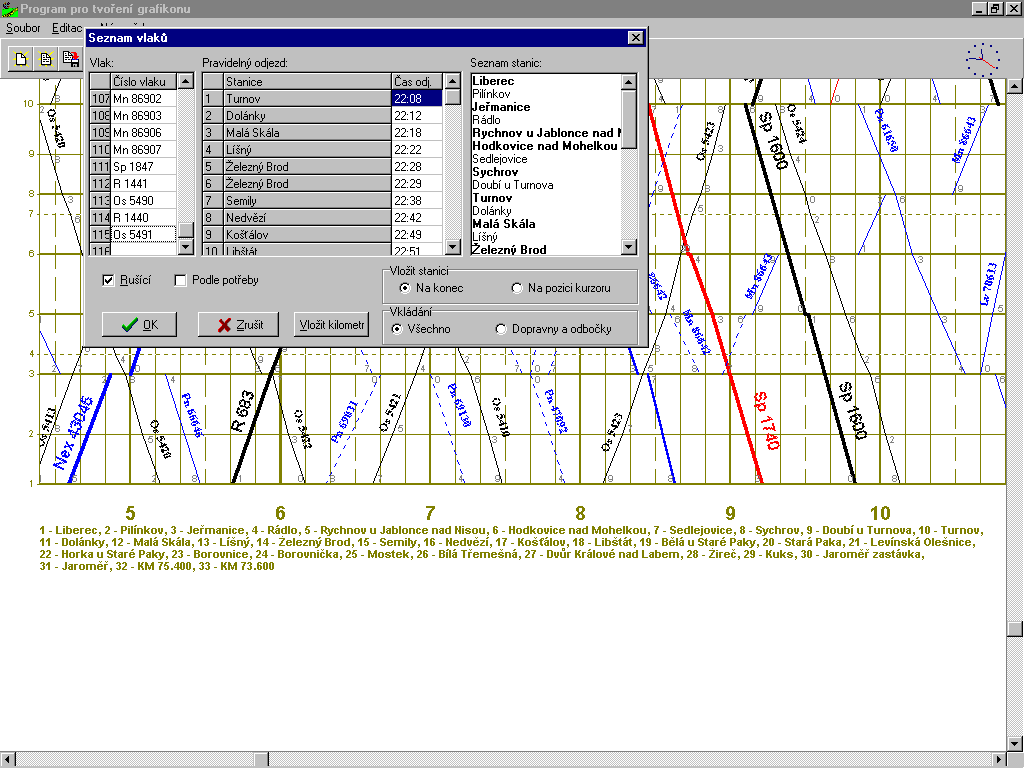
Task: Select train Mn 86907 in list
Action: click(144, 150)
